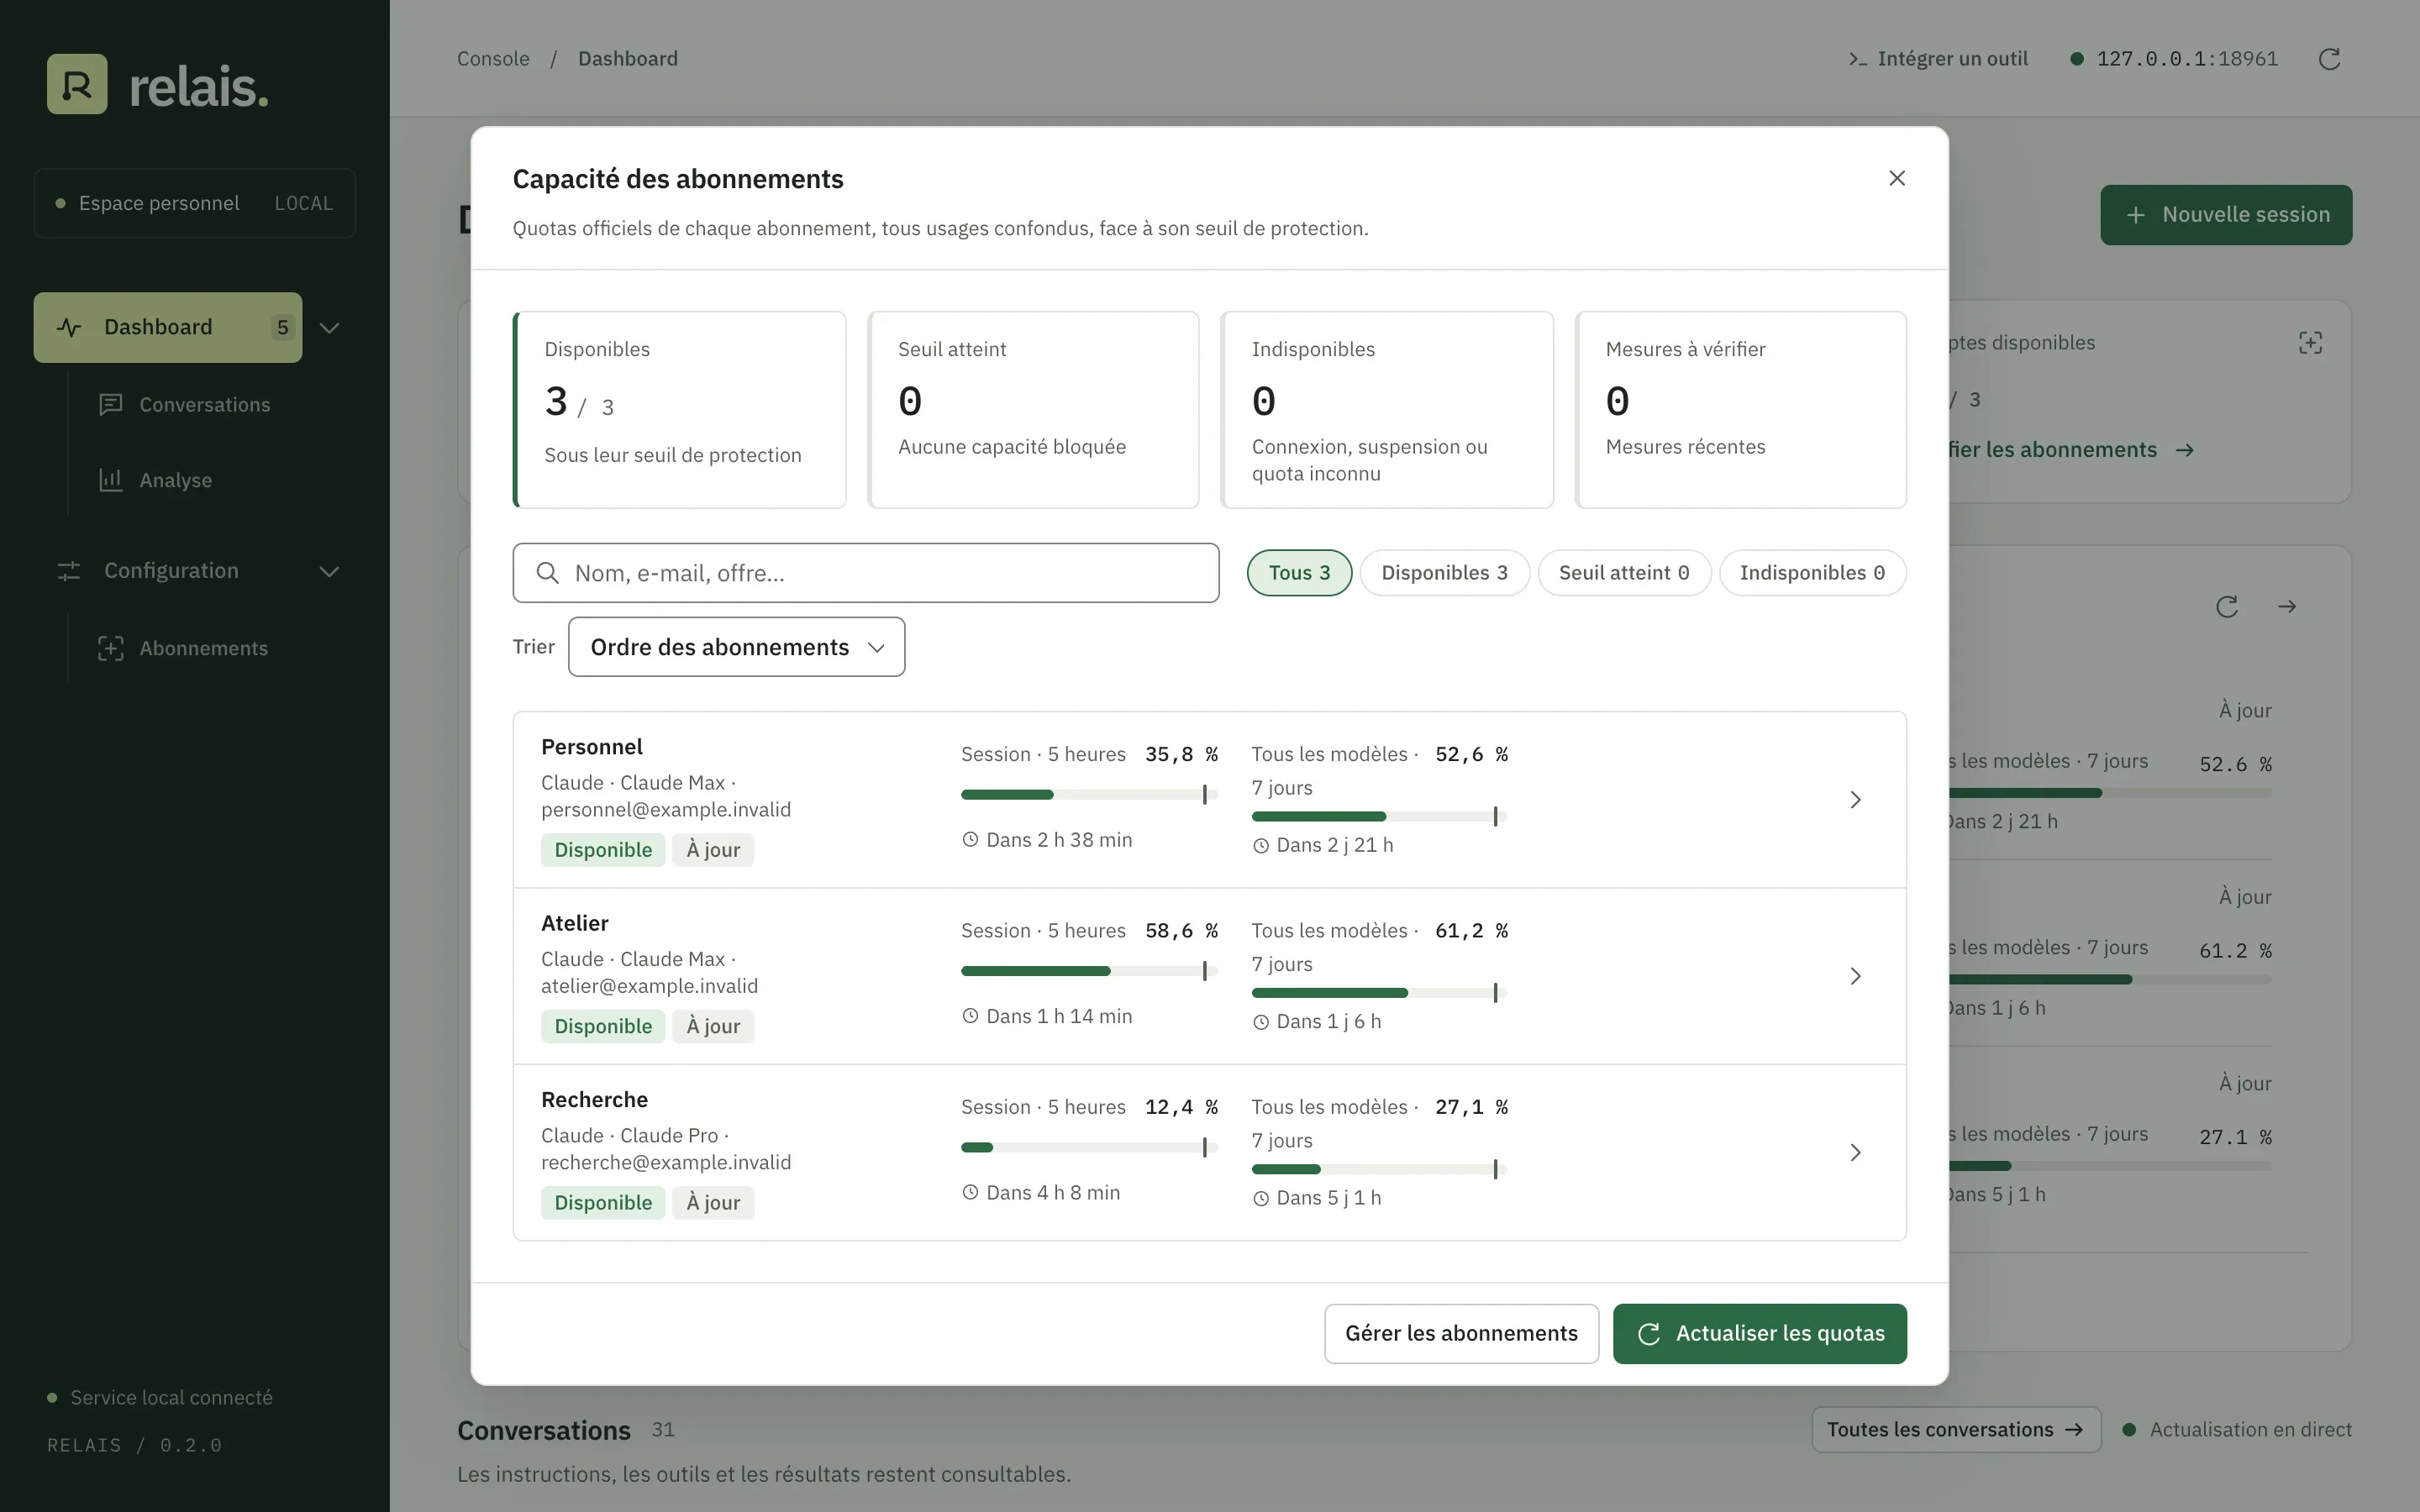The height and width of the screenshot is (1512, 2420).
Task: Click the clock icon beside Dans 2 h 38 min
Action: pyautogui.click(x=970, y=840)
